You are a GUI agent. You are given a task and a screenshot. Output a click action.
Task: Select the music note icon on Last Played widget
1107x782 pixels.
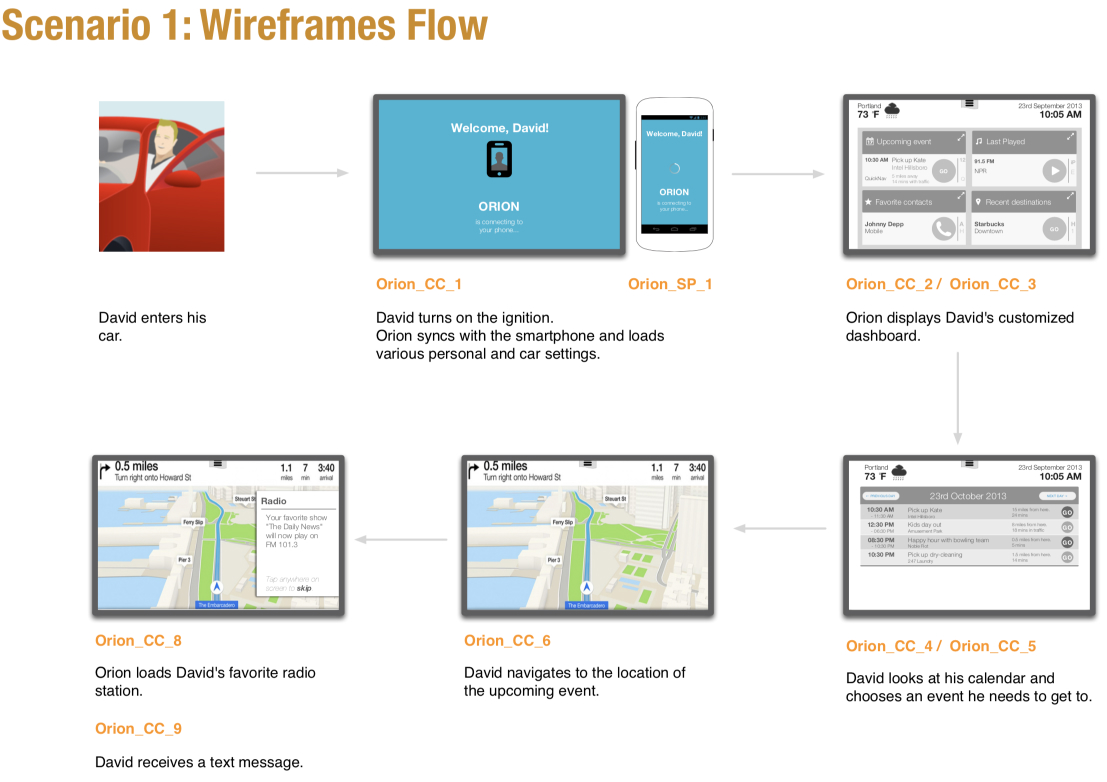pyautogui.click(x=979, y=141)
